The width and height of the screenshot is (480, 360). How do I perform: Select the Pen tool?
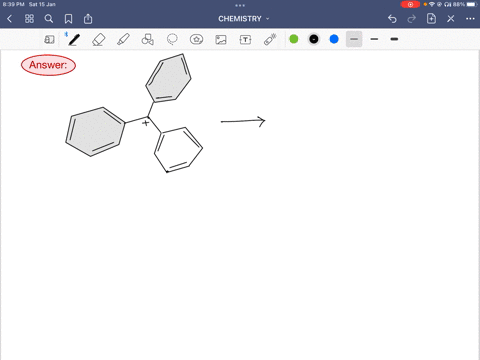74,40
